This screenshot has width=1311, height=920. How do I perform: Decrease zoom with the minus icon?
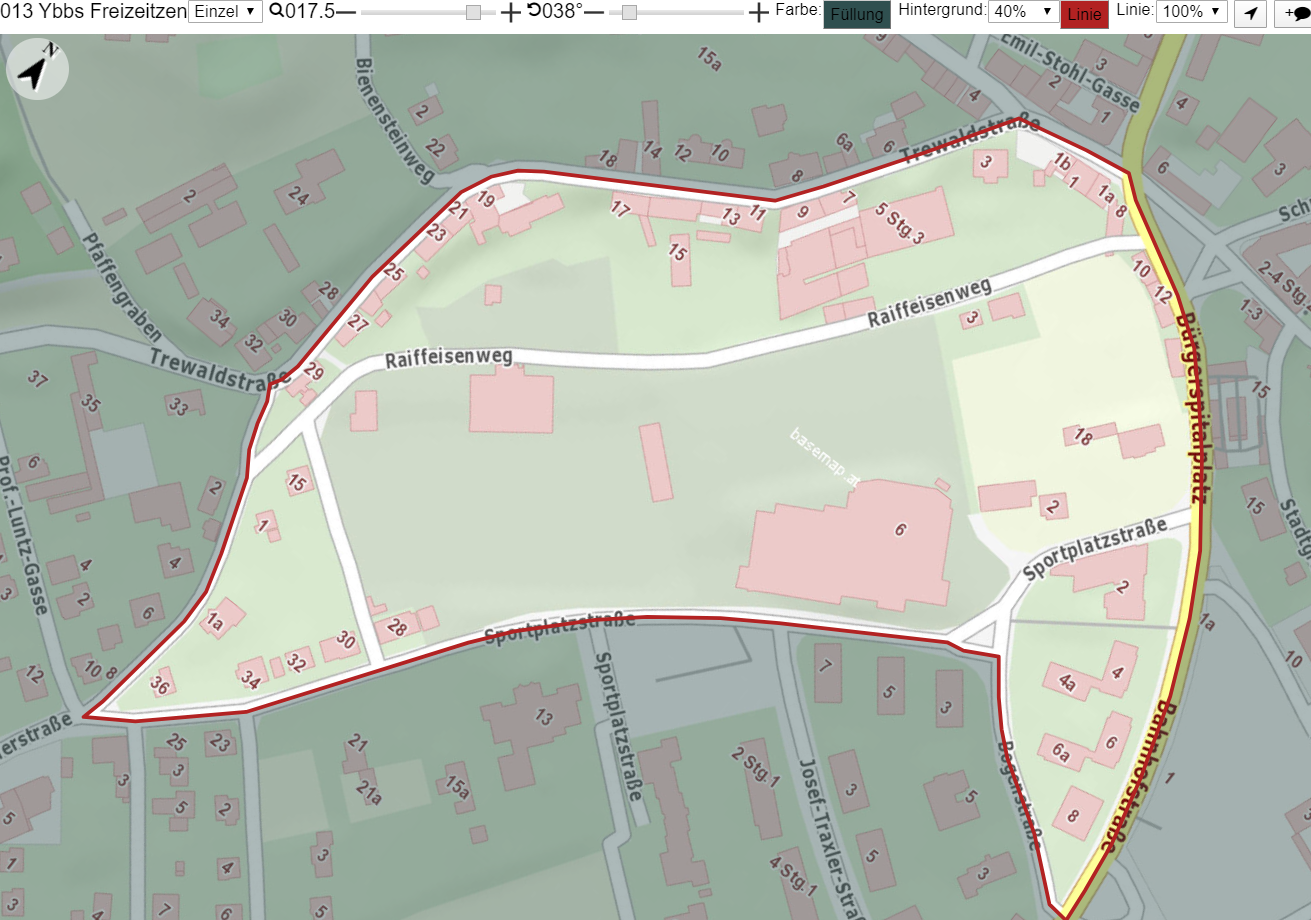pyautogui.click(x=345, y=12)
